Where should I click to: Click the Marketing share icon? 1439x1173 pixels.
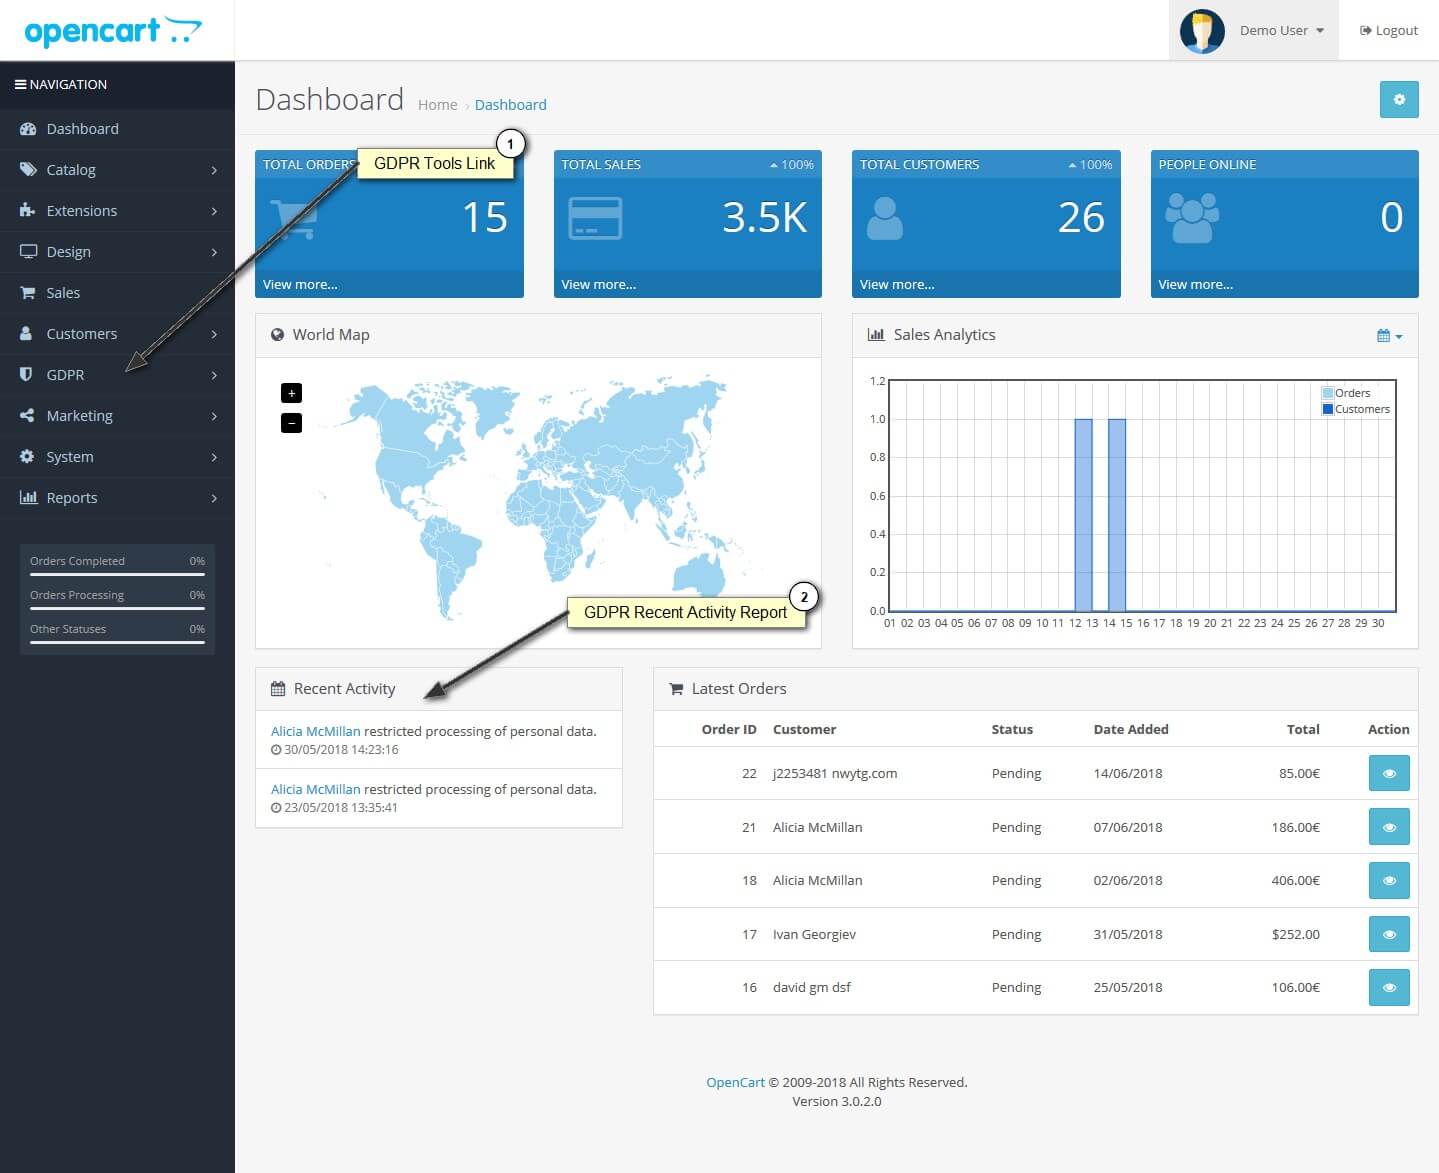coord(27,416)
